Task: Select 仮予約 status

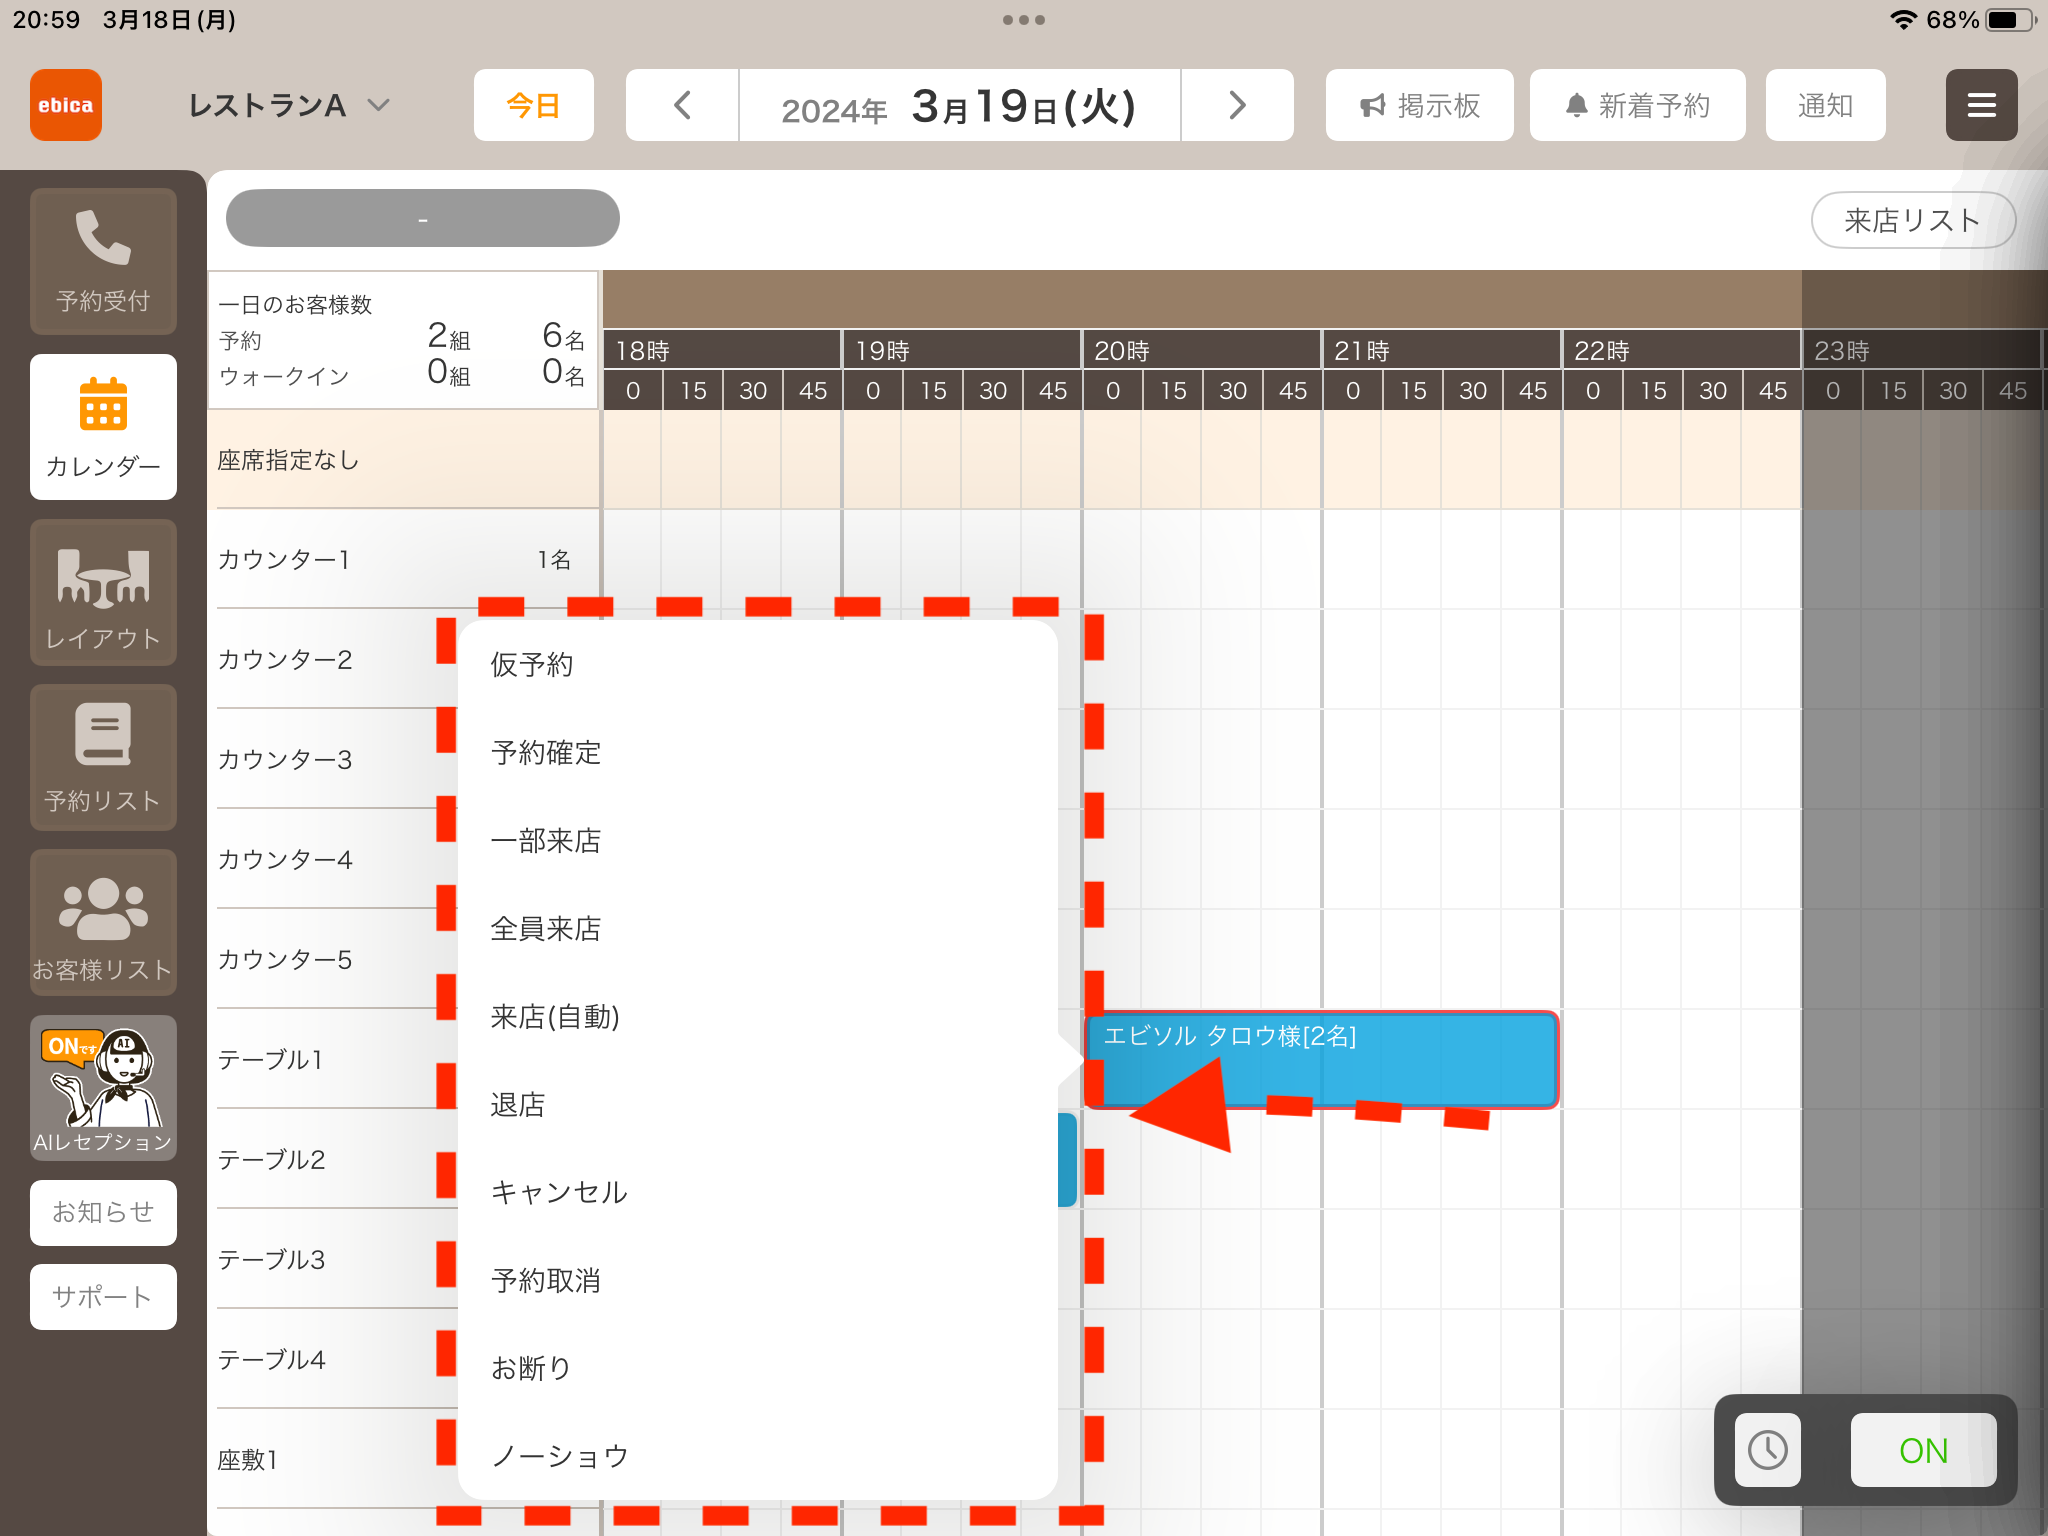Action: click(x=757, y=665)
